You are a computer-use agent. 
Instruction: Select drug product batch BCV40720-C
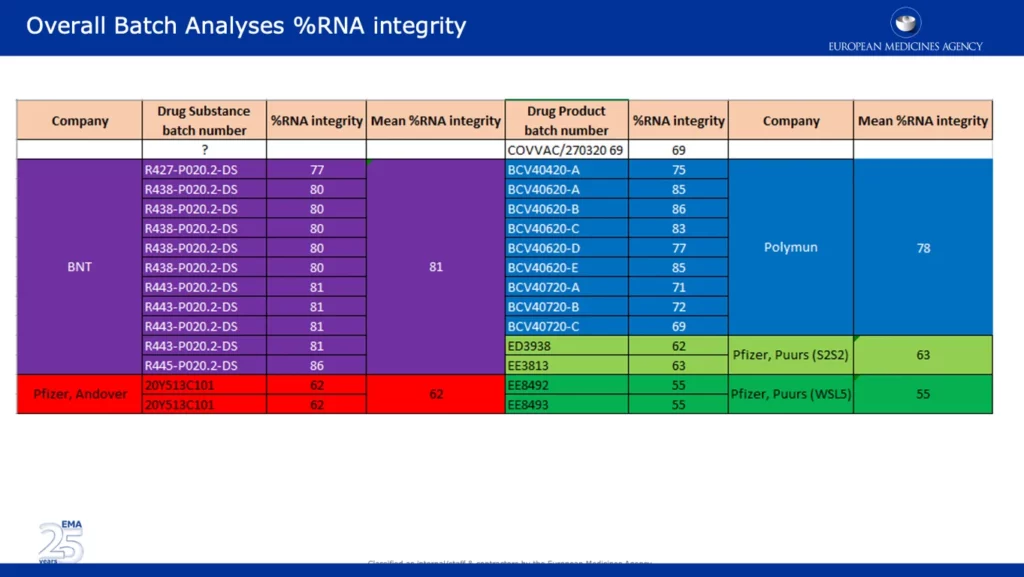click(545, 326)
